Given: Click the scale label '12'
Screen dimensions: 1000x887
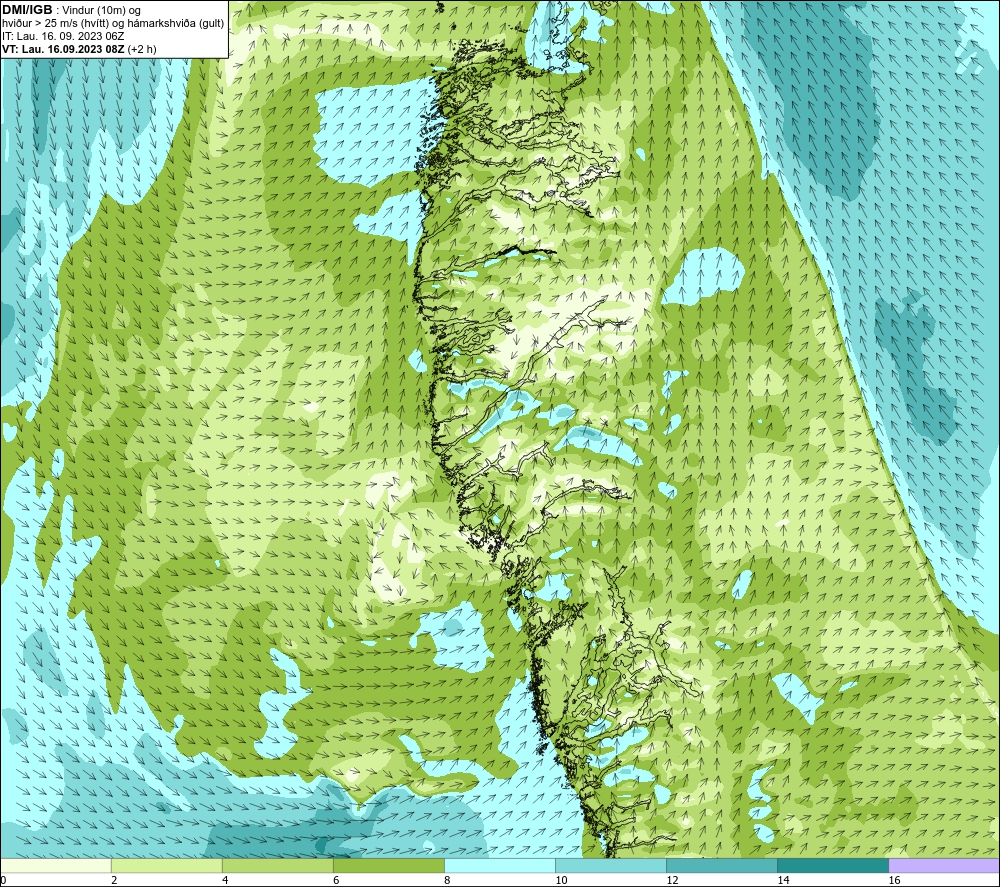Looking at the screenshot, I should 672,880.
